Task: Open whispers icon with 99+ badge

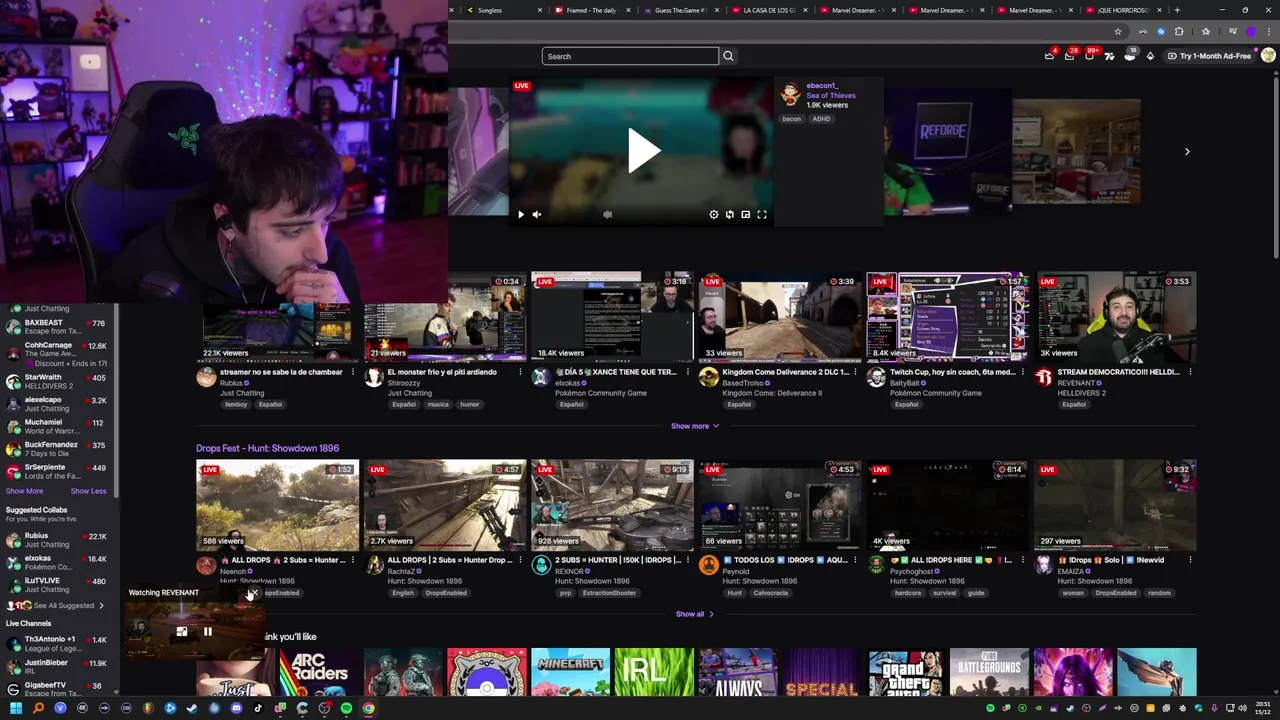Action: point(1089,56)
